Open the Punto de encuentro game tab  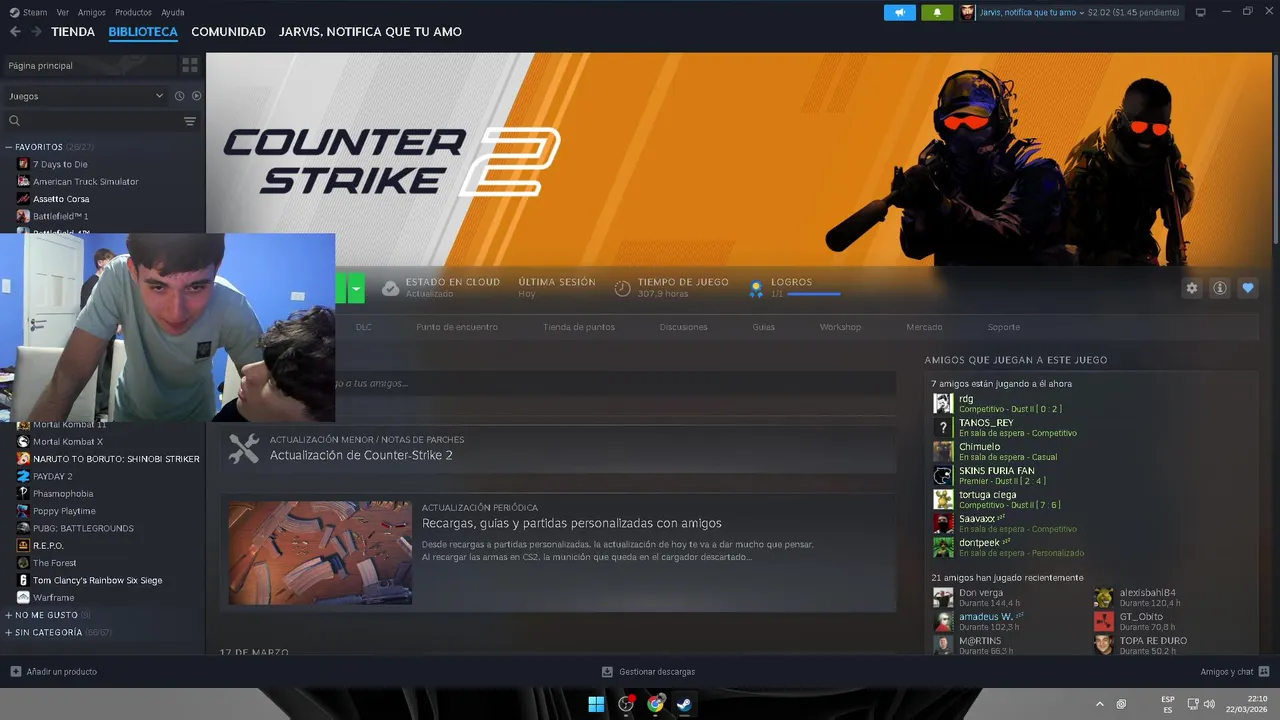457,327
